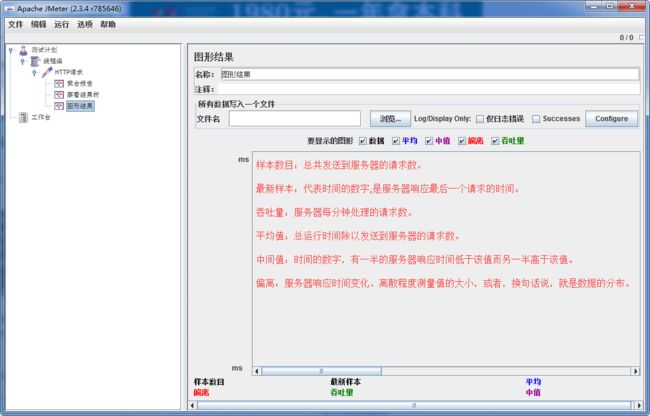Click the 测试计划 flask icon
The image size is (650, 416).
coord(23,51)
